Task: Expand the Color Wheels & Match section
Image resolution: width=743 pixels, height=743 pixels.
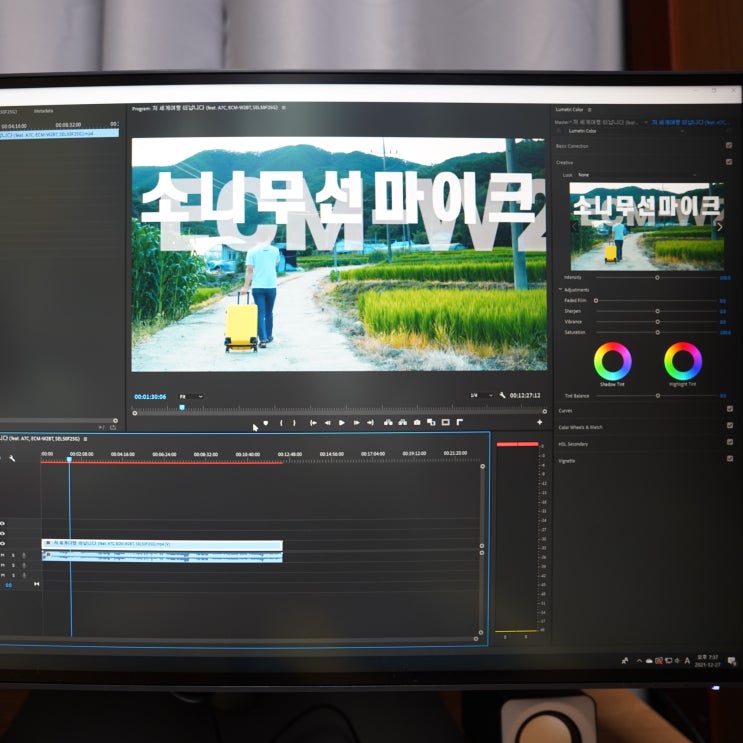Action: click(580, 427)
